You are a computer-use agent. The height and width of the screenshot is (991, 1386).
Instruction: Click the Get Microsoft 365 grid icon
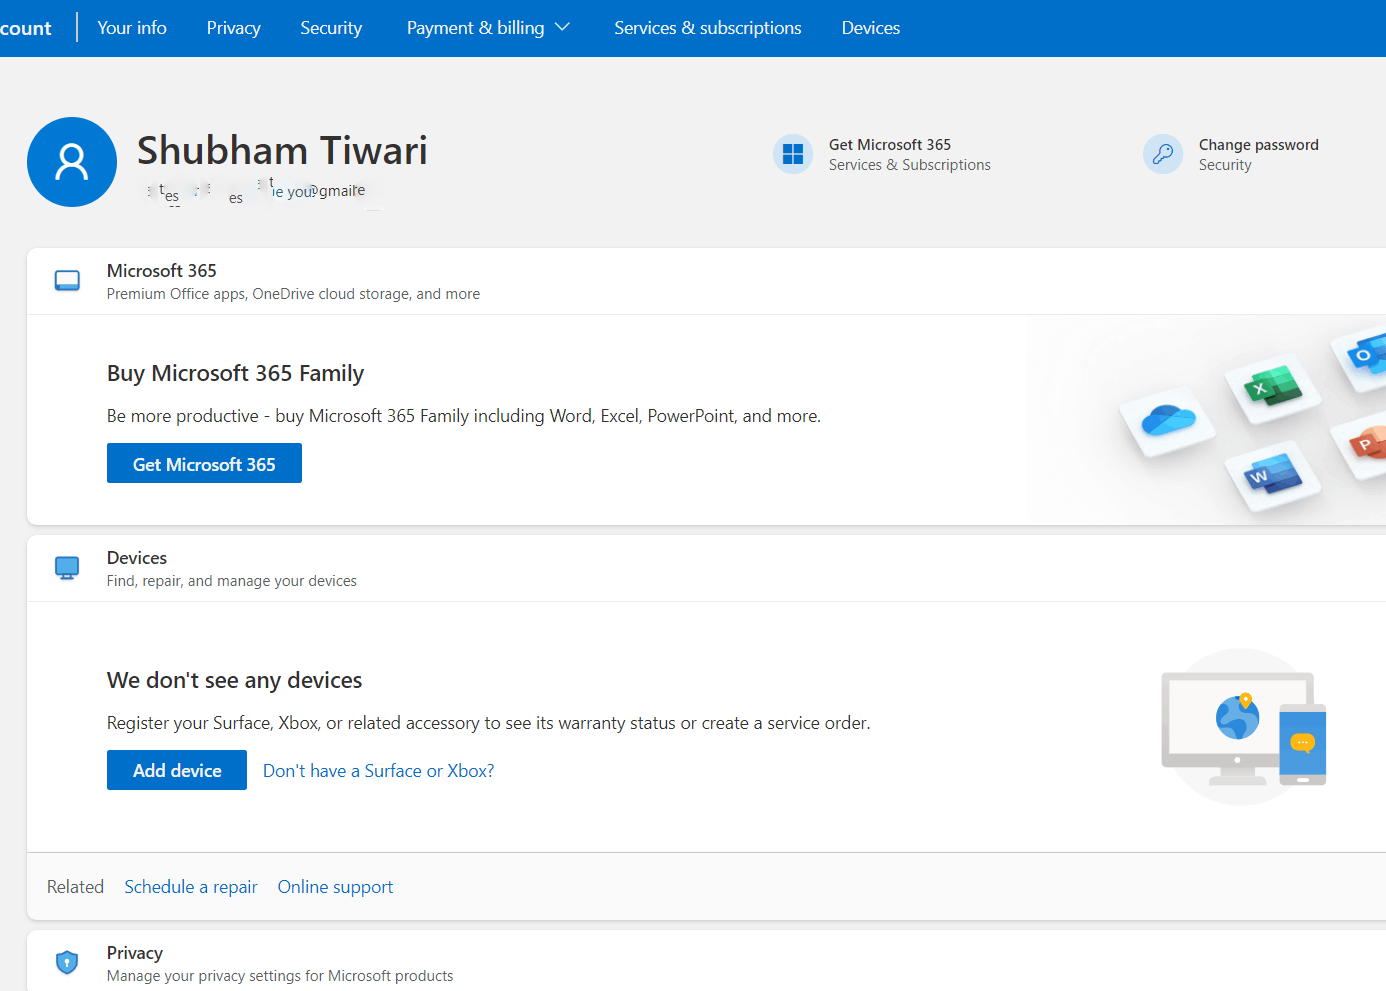793,154
